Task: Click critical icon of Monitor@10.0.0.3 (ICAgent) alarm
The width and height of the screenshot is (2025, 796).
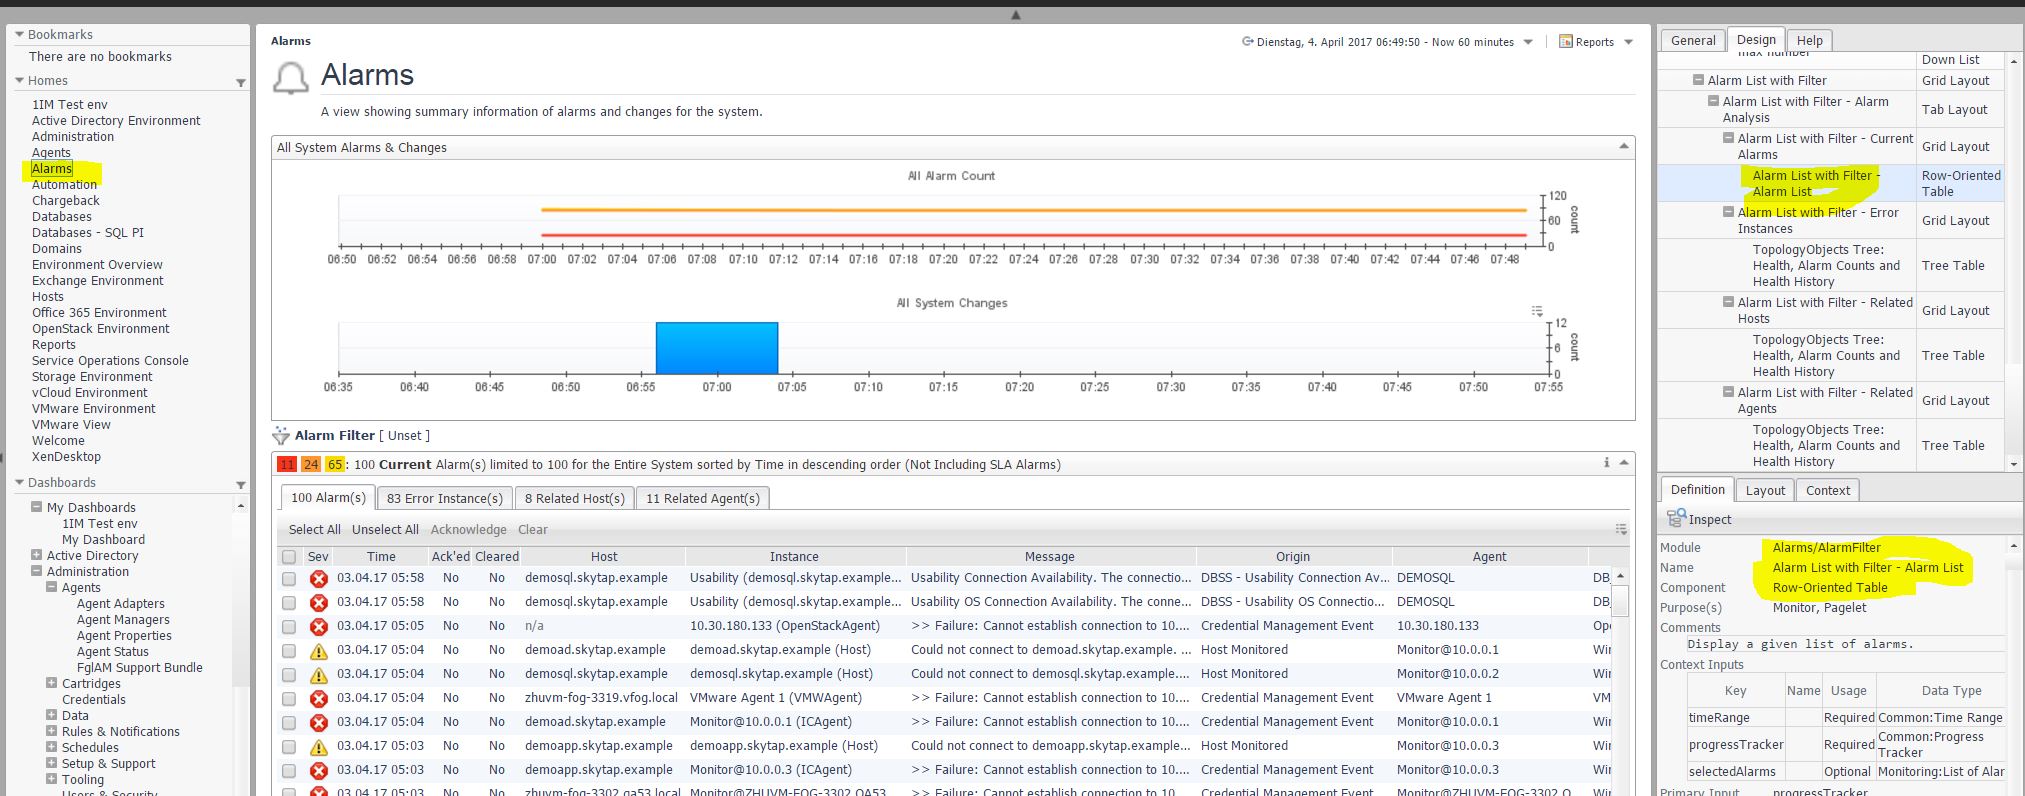Action: [x=318, y=770]
